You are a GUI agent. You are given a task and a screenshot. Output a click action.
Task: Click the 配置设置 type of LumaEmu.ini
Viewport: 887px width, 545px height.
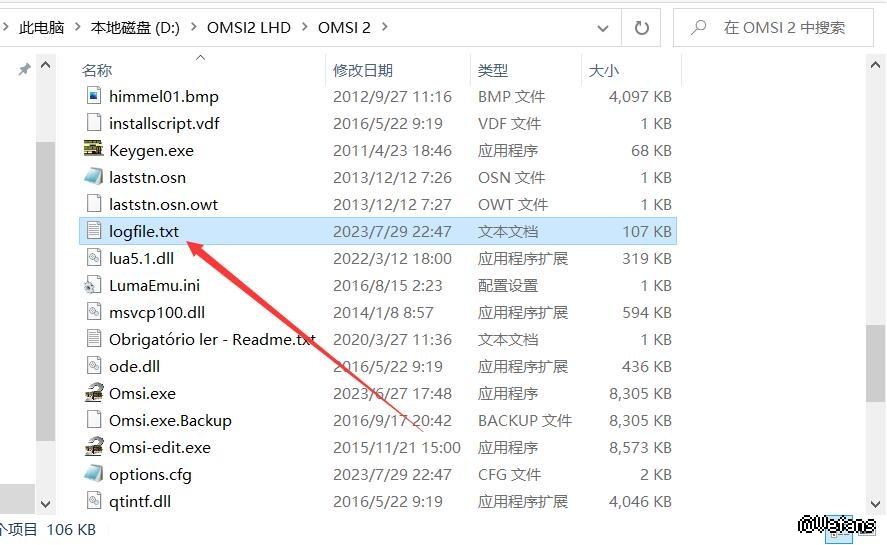(507, 285)
